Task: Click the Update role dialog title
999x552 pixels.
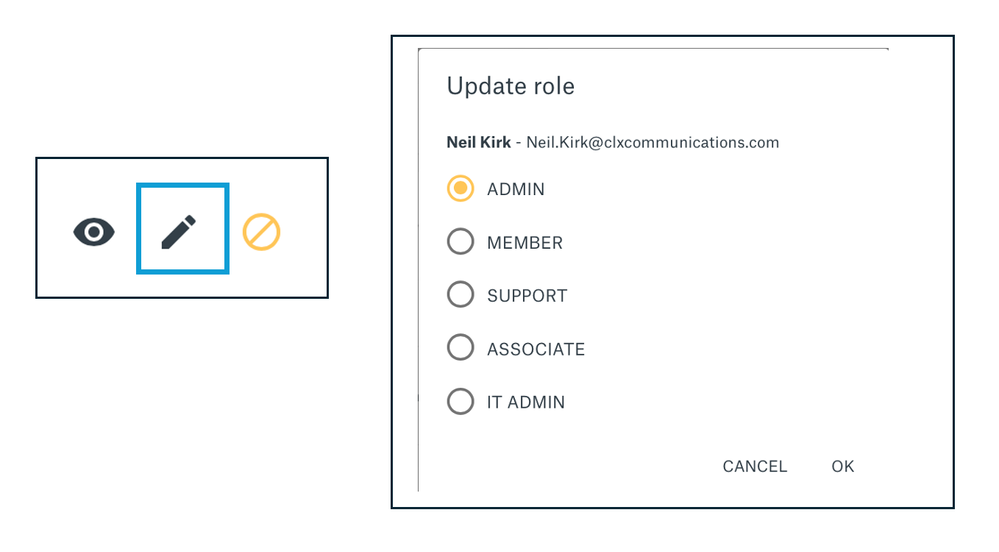Action: (510, 86)
